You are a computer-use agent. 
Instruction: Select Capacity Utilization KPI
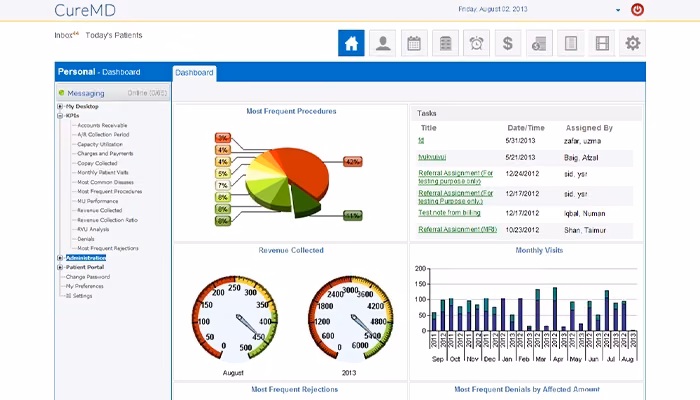(100, 144)
